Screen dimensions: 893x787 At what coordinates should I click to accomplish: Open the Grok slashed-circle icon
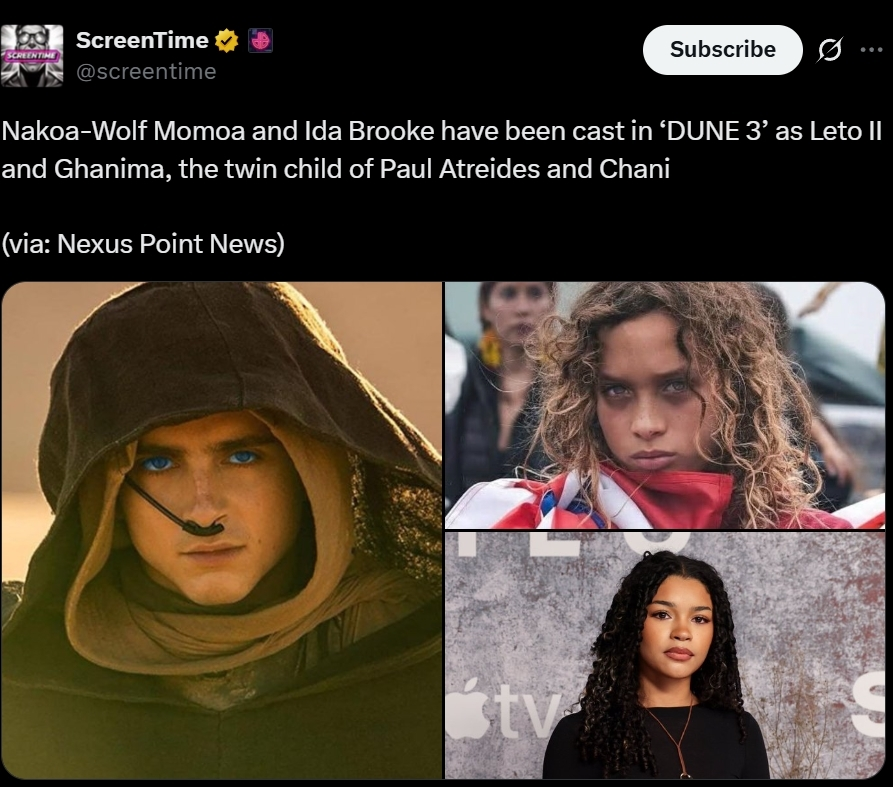click(829, 50)
